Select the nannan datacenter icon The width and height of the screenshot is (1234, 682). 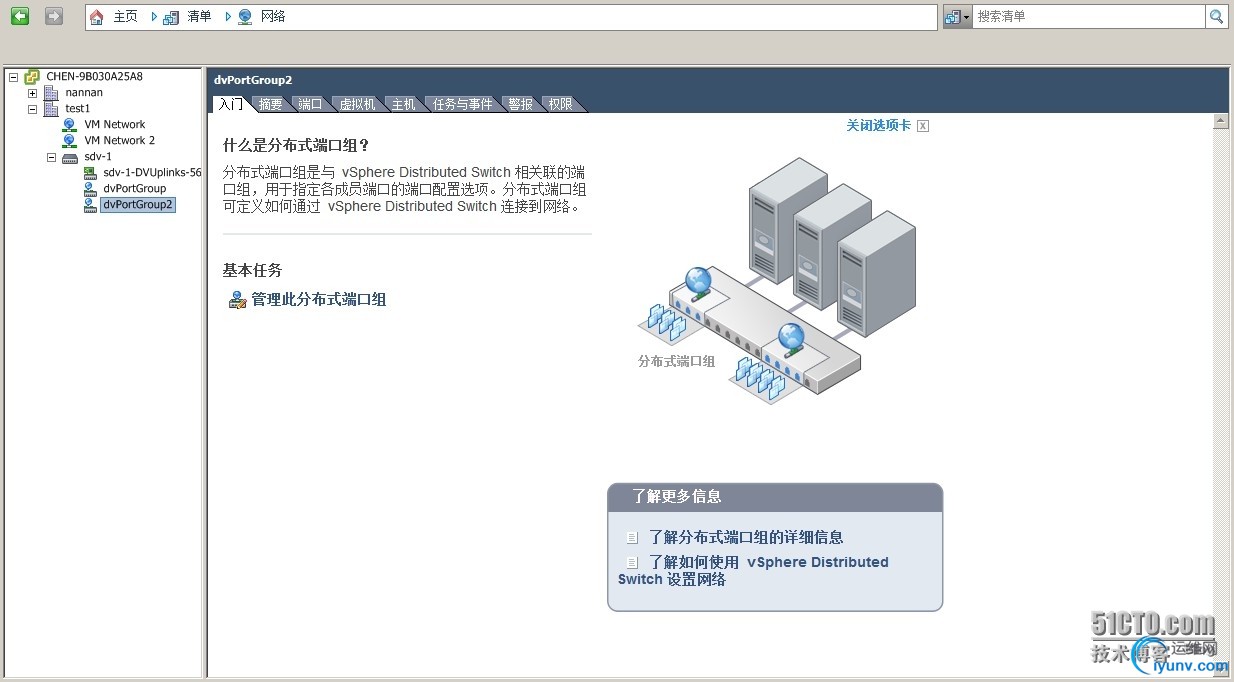[x=51, y=93]
